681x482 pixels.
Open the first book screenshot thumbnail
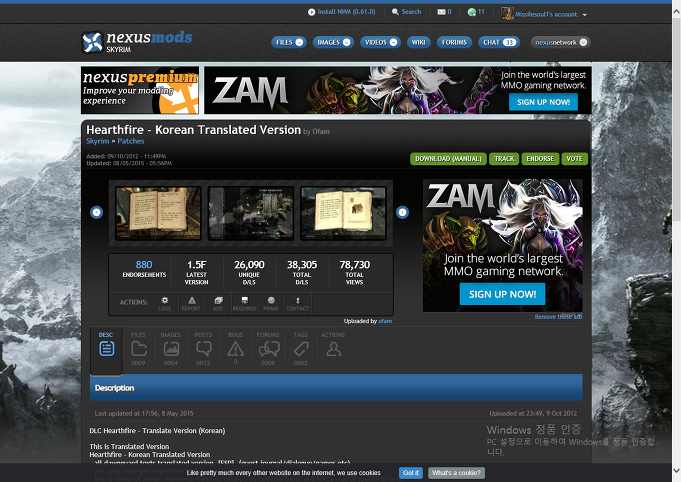pyautogui.click(x=158, y=213)
